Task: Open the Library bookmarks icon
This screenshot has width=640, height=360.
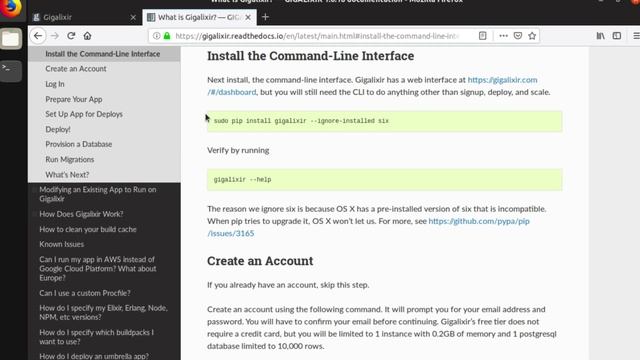Action: (x=600, y=36)
